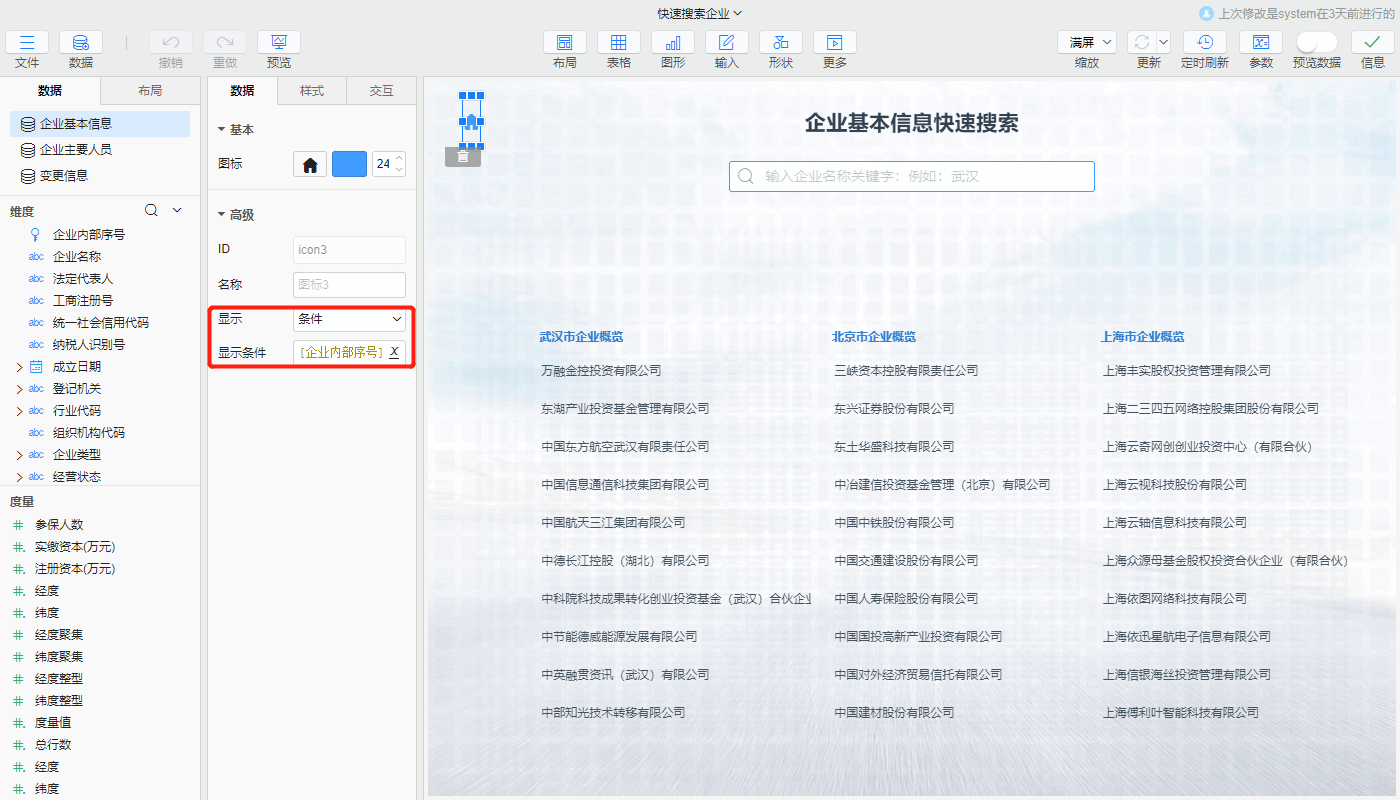
Task: Click the 更新 refresh icon
Action: [1141, 42]
